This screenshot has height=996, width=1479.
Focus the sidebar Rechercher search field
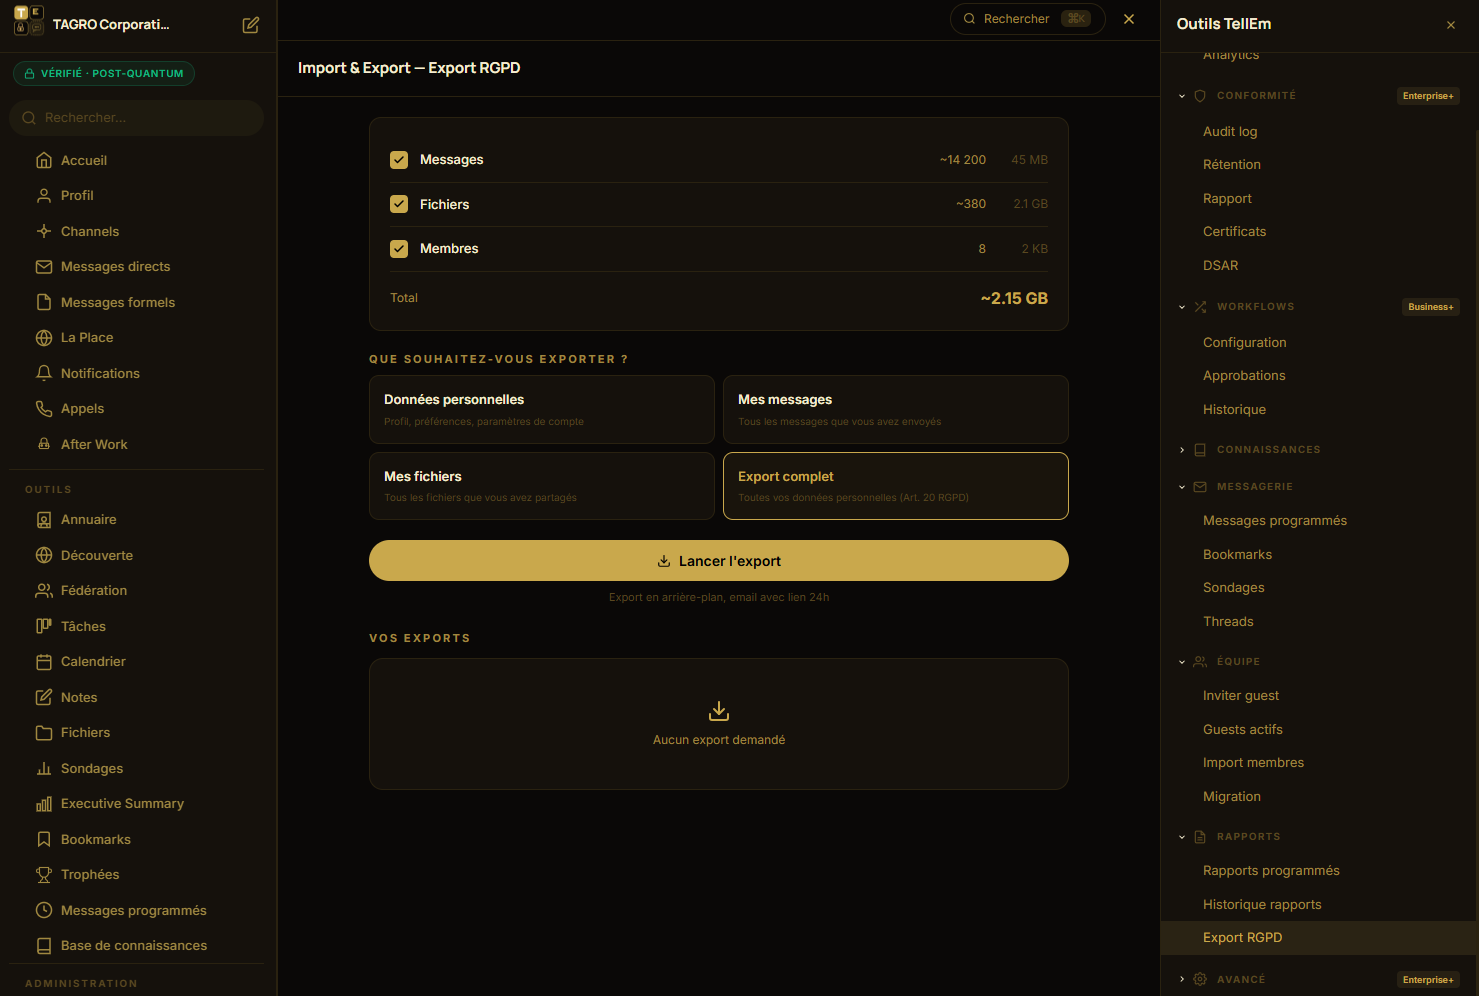point(137,118)
